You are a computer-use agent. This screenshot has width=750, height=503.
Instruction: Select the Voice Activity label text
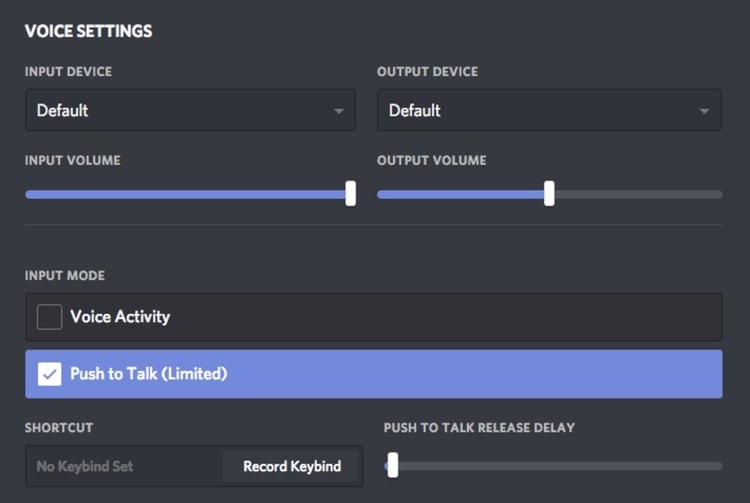click(x=120, y=317)
